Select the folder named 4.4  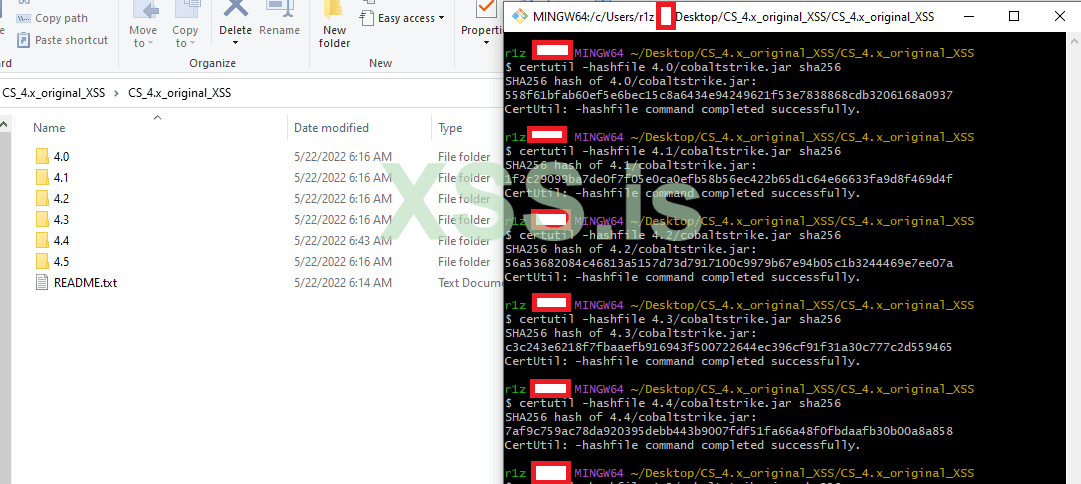[x=61, y=241]
